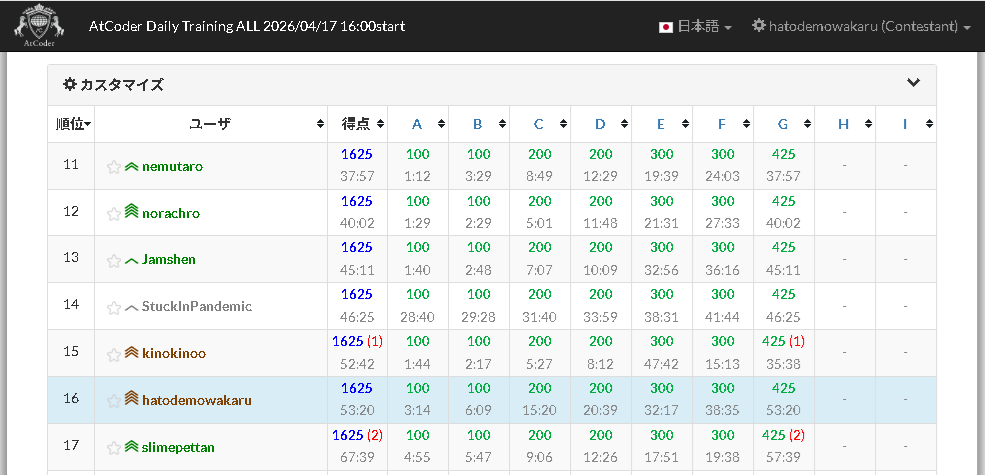Favorite StuckInPandemic with the star icon

pos(114,307)
